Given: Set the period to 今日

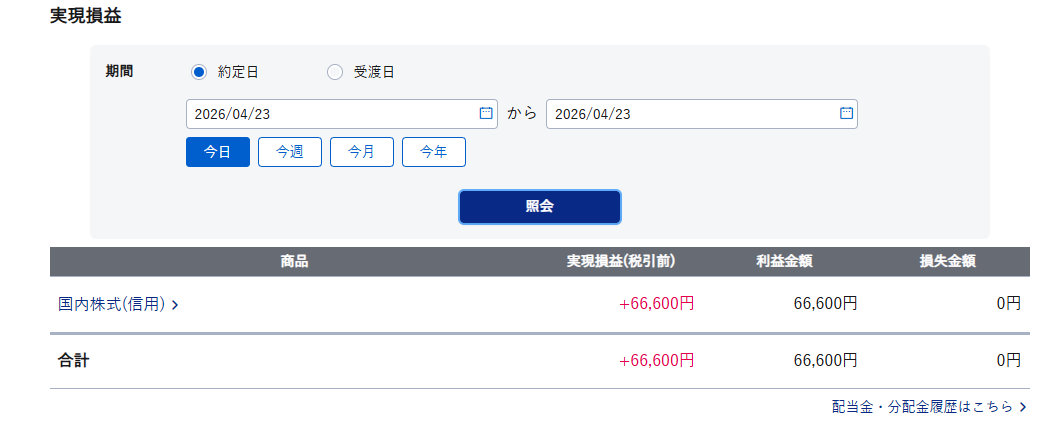Looking at the screenshot, I should [218, 152].
